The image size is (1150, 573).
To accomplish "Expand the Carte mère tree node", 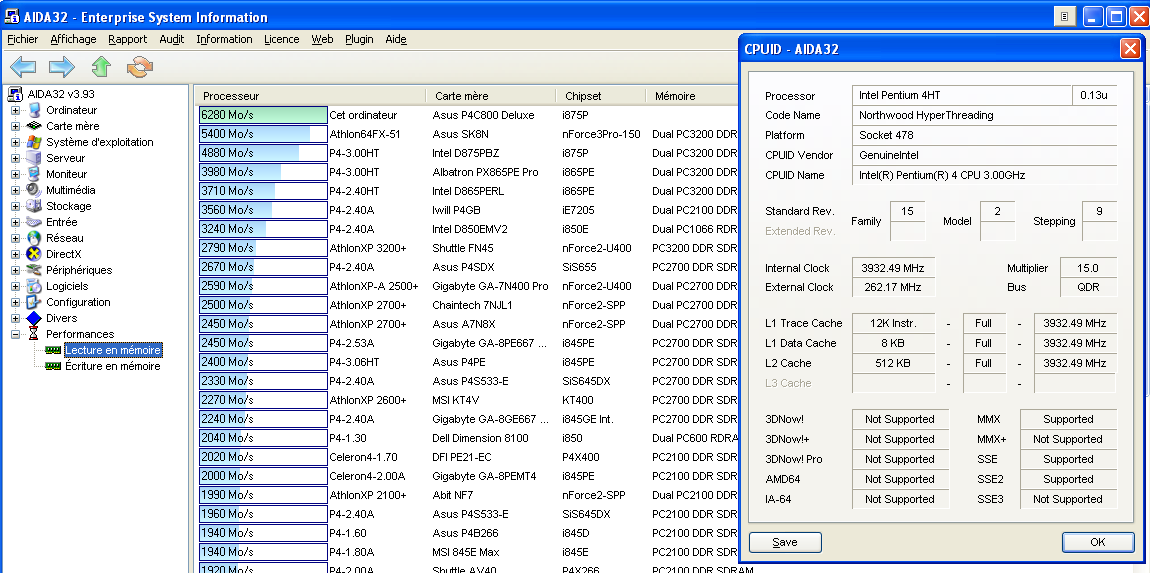I will (x=15, y=126).
